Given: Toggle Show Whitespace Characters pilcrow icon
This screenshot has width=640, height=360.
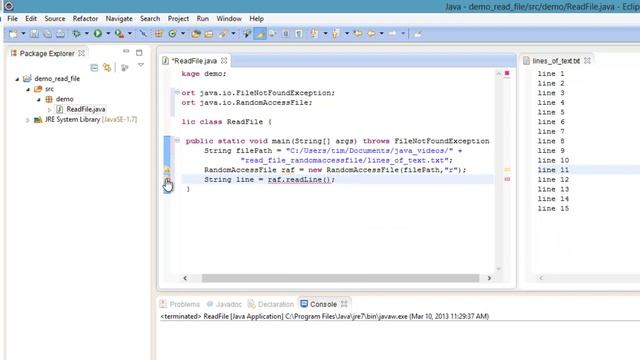Looking at the screenshot, I should point(299,34).
